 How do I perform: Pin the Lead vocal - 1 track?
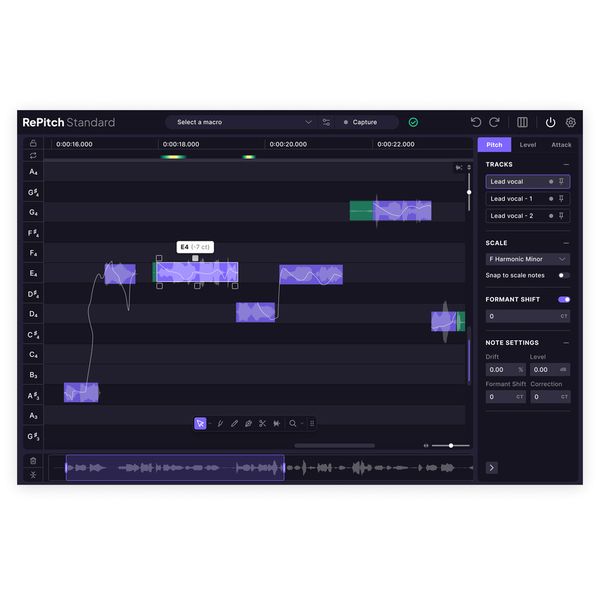click(561, 199)
